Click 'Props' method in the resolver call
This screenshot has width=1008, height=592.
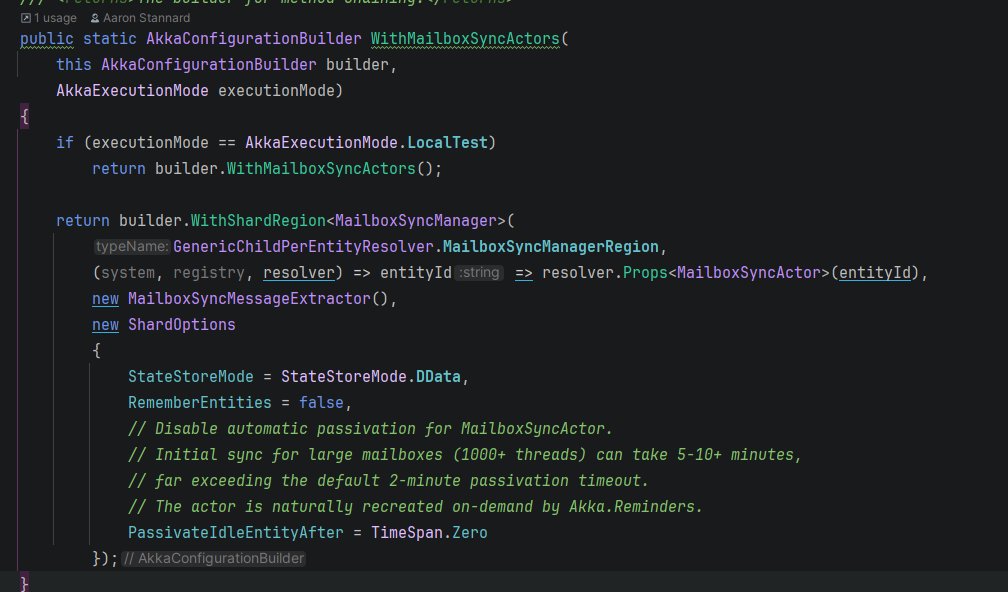645,273
